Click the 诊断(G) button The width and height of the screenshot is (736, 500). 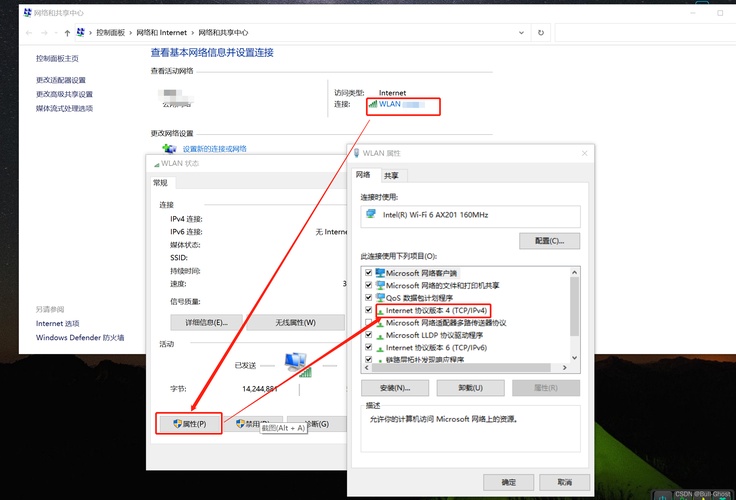317,424
